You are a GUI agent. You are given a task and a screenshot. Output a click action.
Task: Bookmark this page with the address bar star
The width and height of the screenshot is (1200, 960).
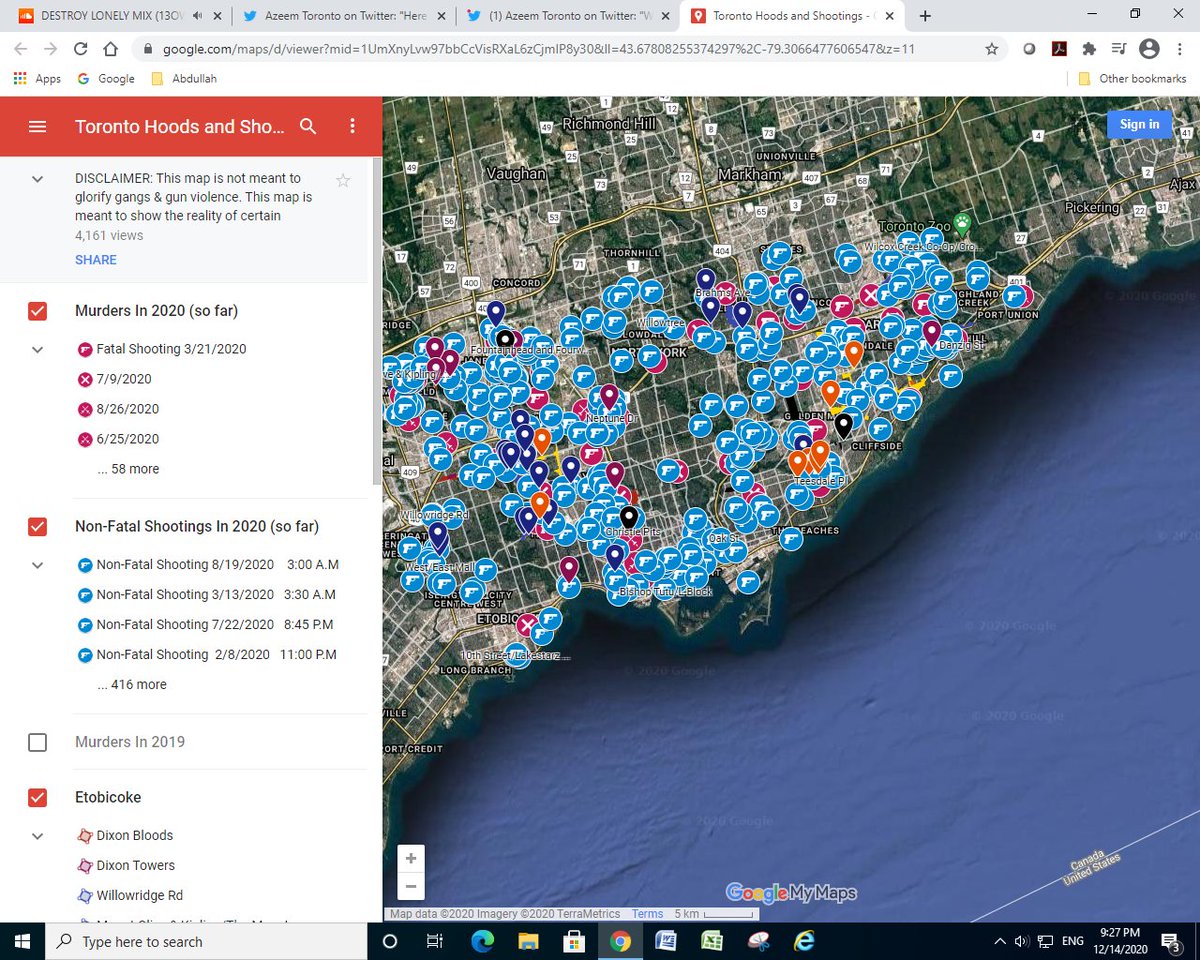pyautogui.click(x=991, y=48)
